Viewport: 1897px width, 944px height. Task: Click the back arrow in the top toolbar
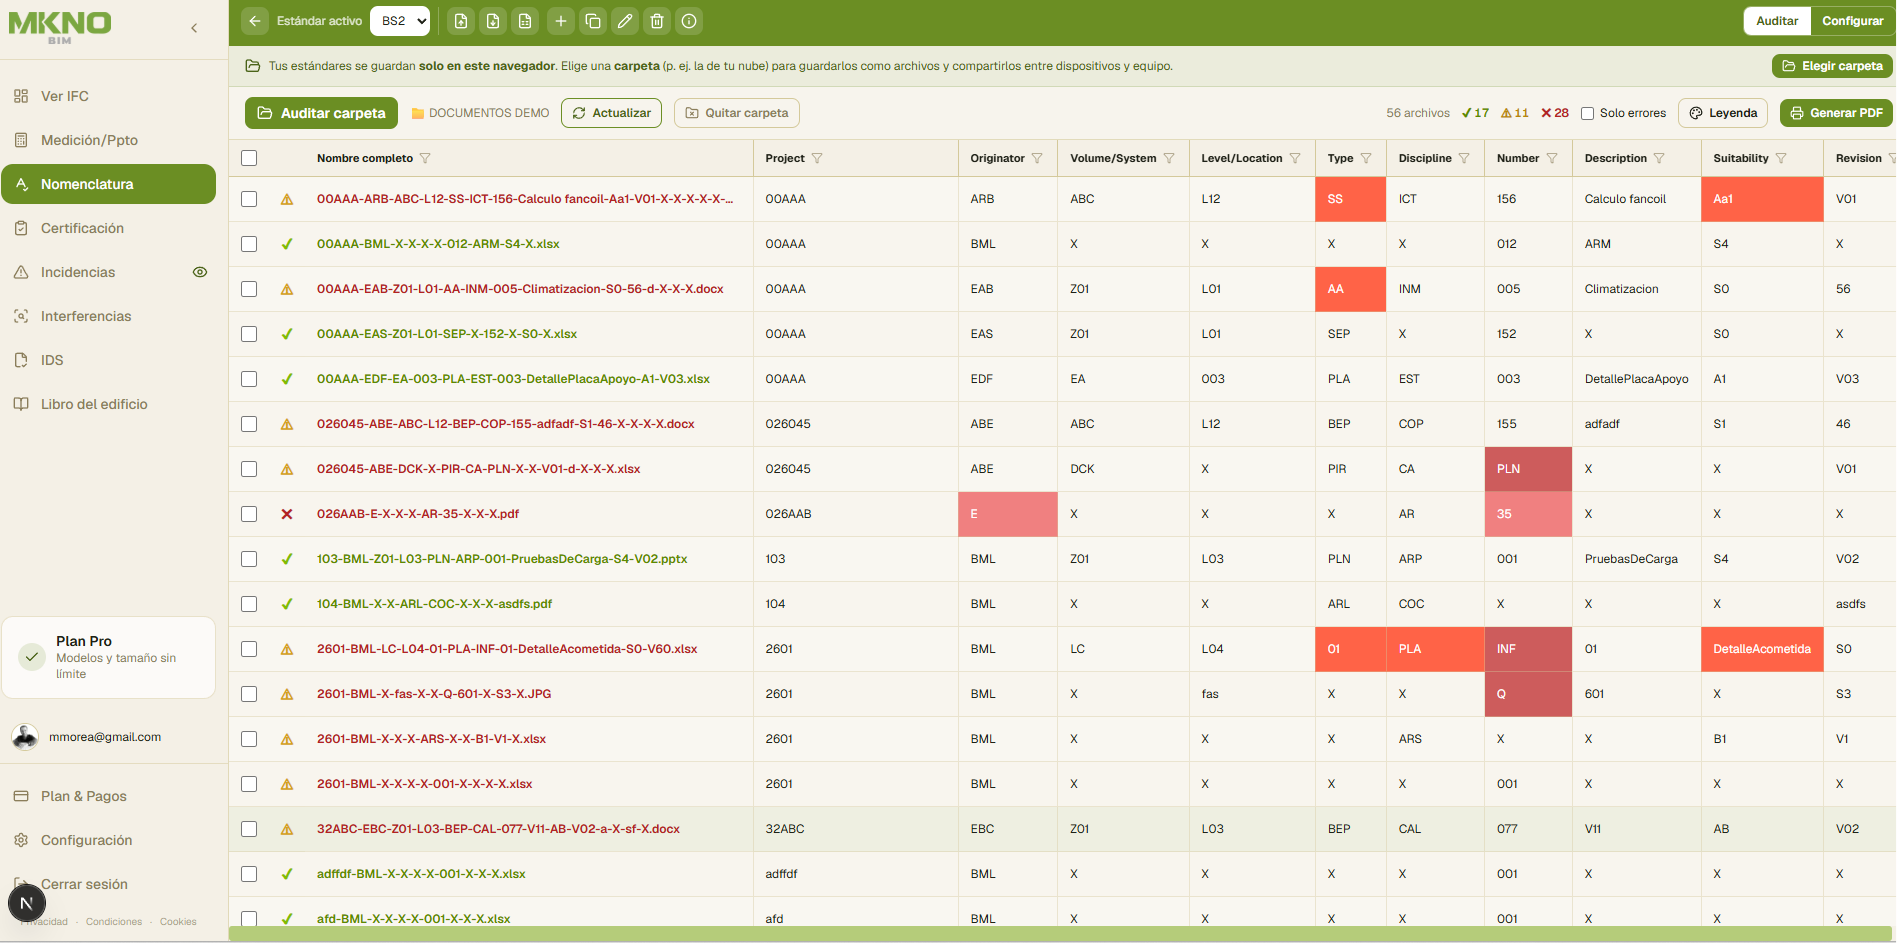click(x=255, y=21)
